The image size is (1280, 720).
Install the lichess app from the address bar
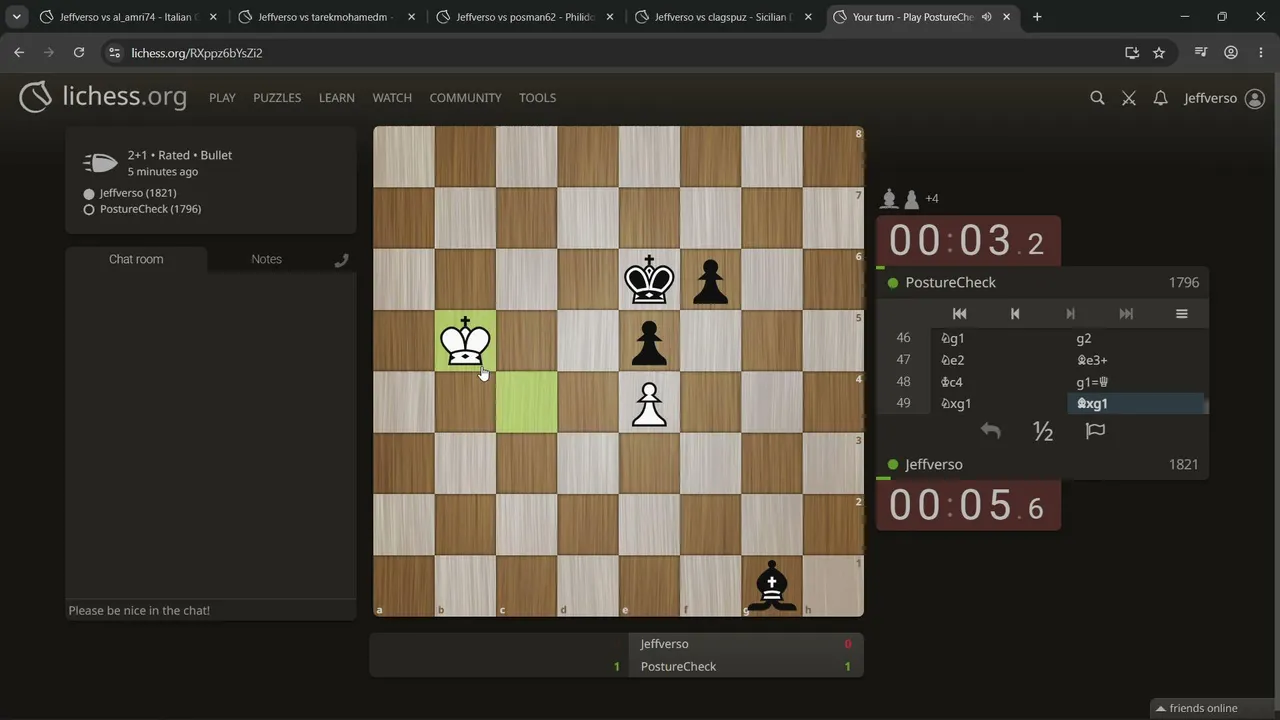coord(1132,53)
